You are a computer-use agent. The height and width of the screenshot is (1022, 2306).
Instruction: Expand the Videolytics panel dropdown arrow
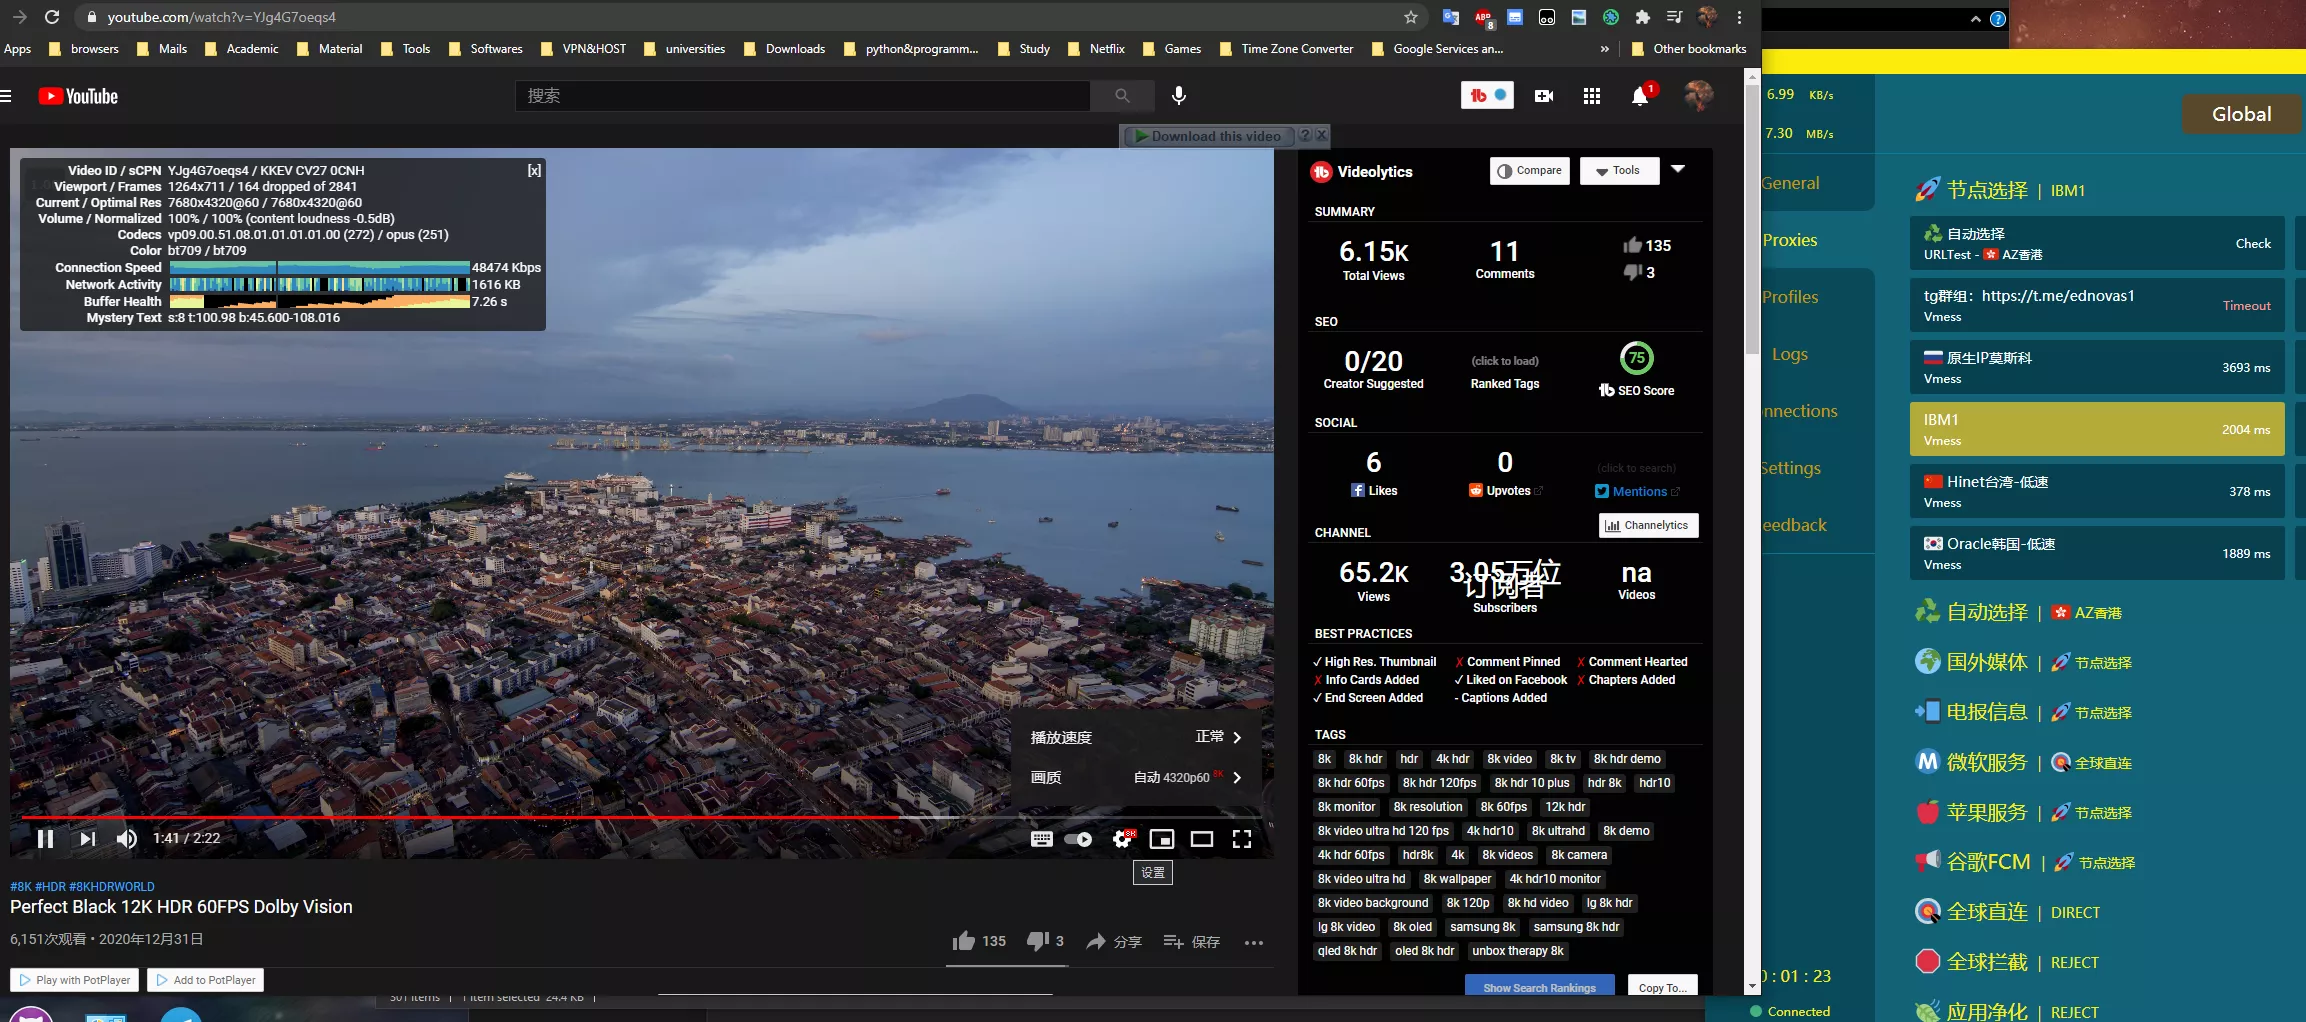tap(1678, 169)
